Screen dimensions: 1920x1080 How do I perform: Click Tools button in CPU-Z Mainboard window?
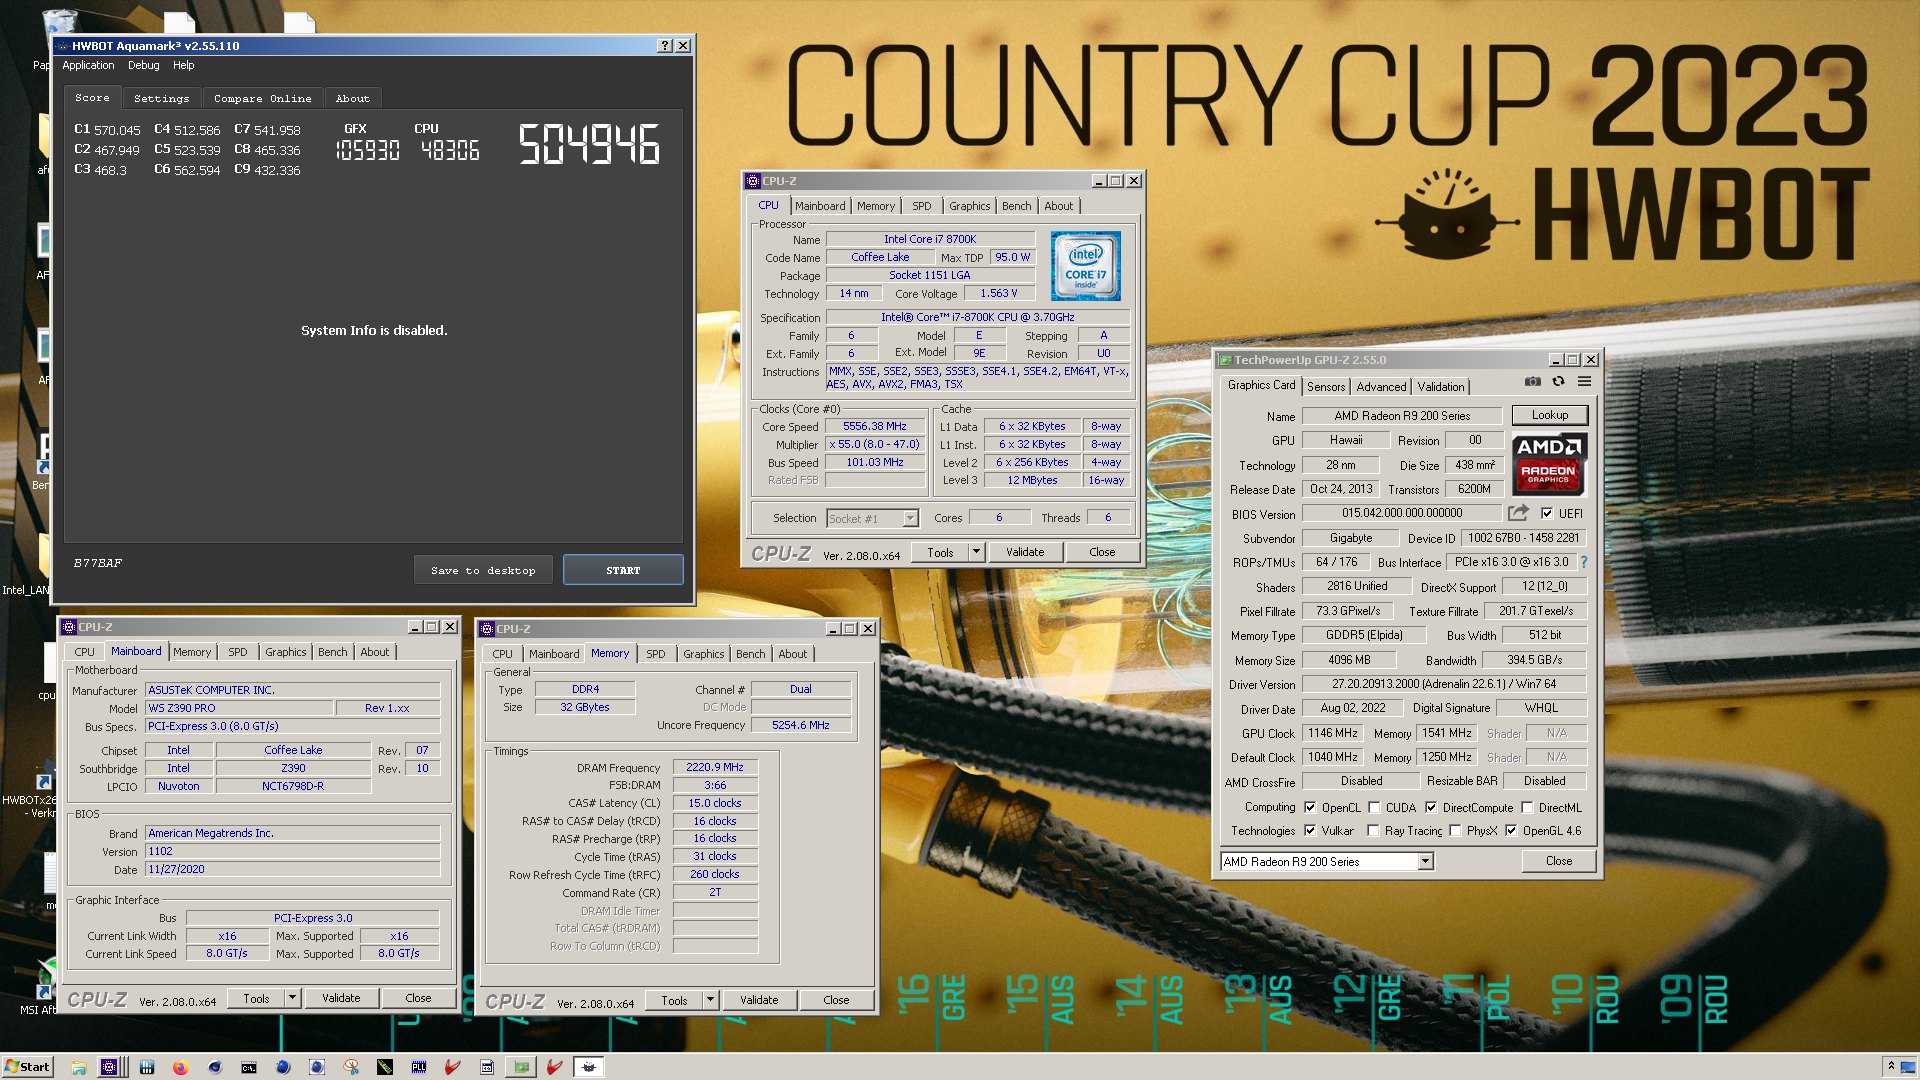point(256,998)
